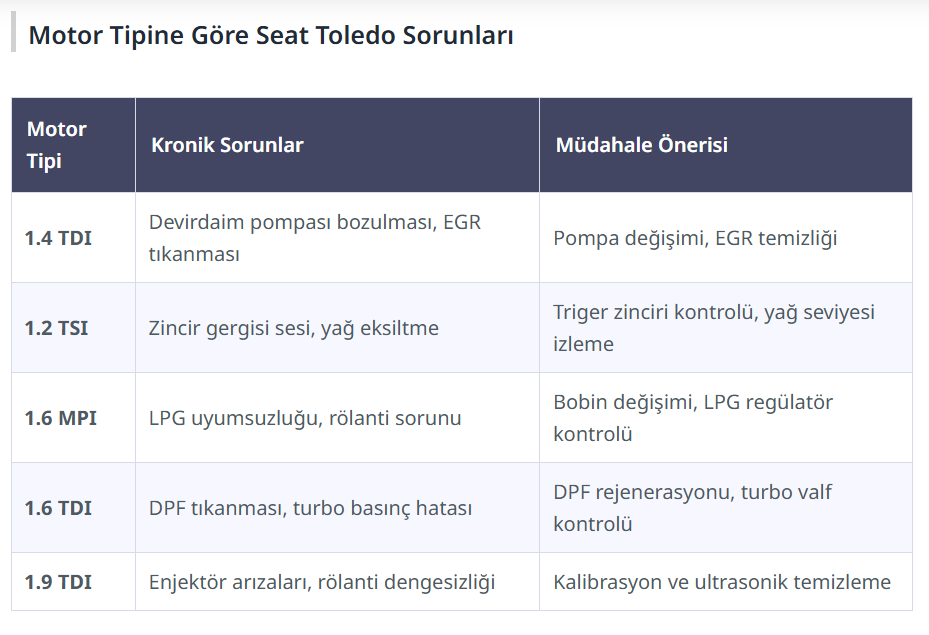
Task: Click the Devirdaim pompası bozulması problem cell
Action: point(314,238)
